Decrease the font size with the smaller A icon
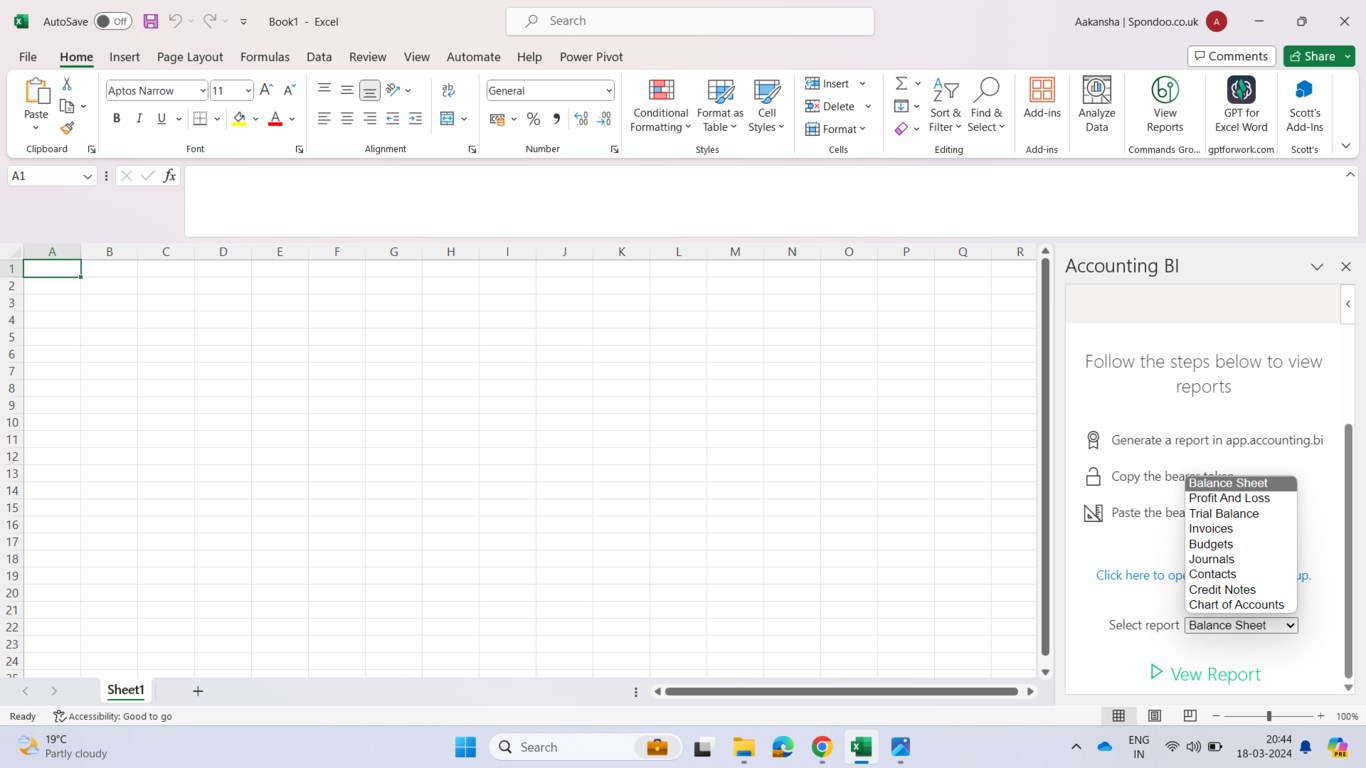Screen dimensions: 1366x768 click(289, 90)
